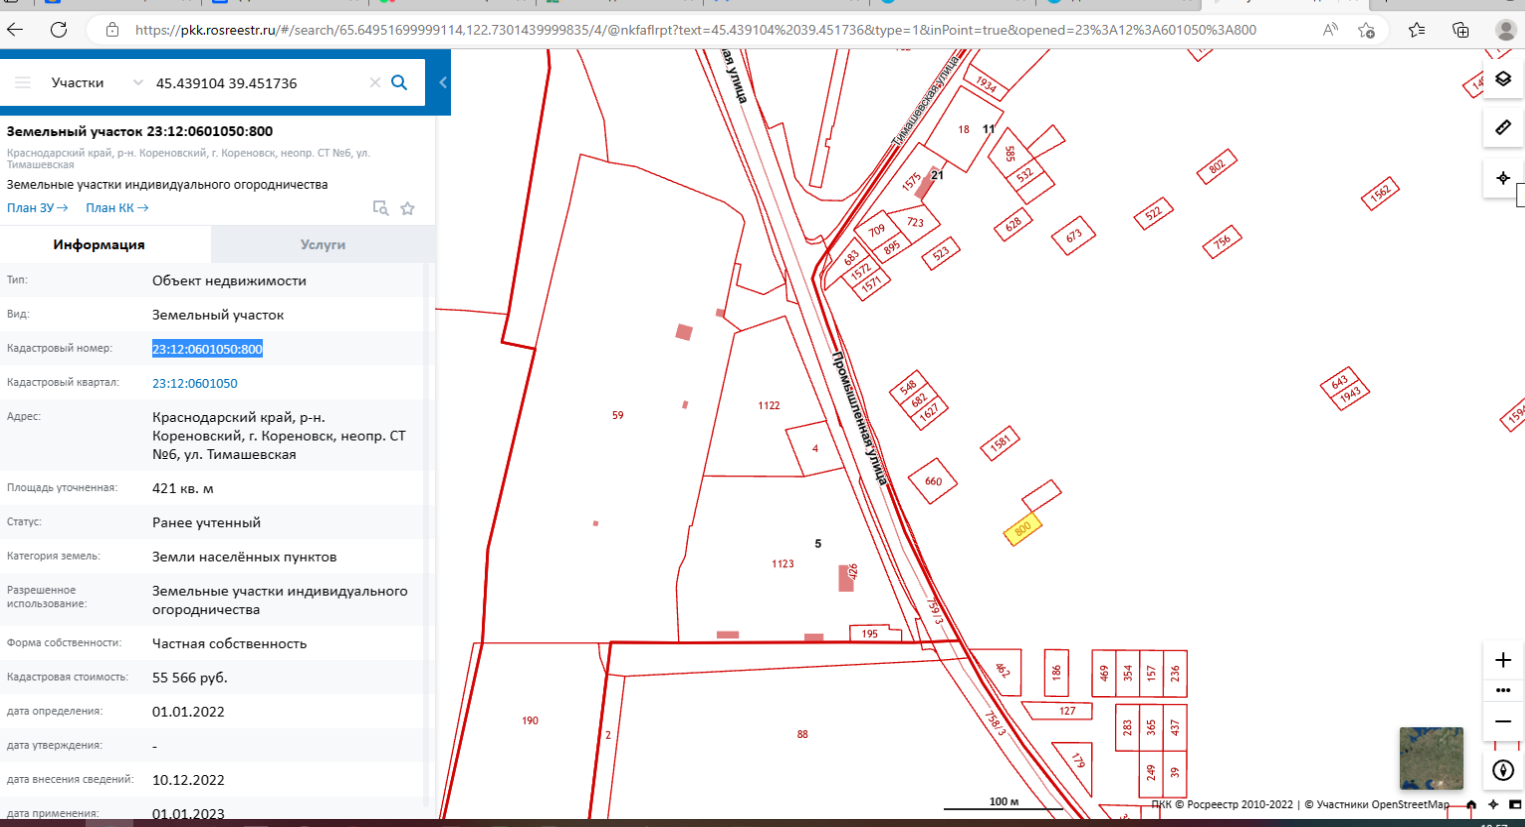Go back with the browser back arrow
This screenshot has width=1525, height=827.
15,29
